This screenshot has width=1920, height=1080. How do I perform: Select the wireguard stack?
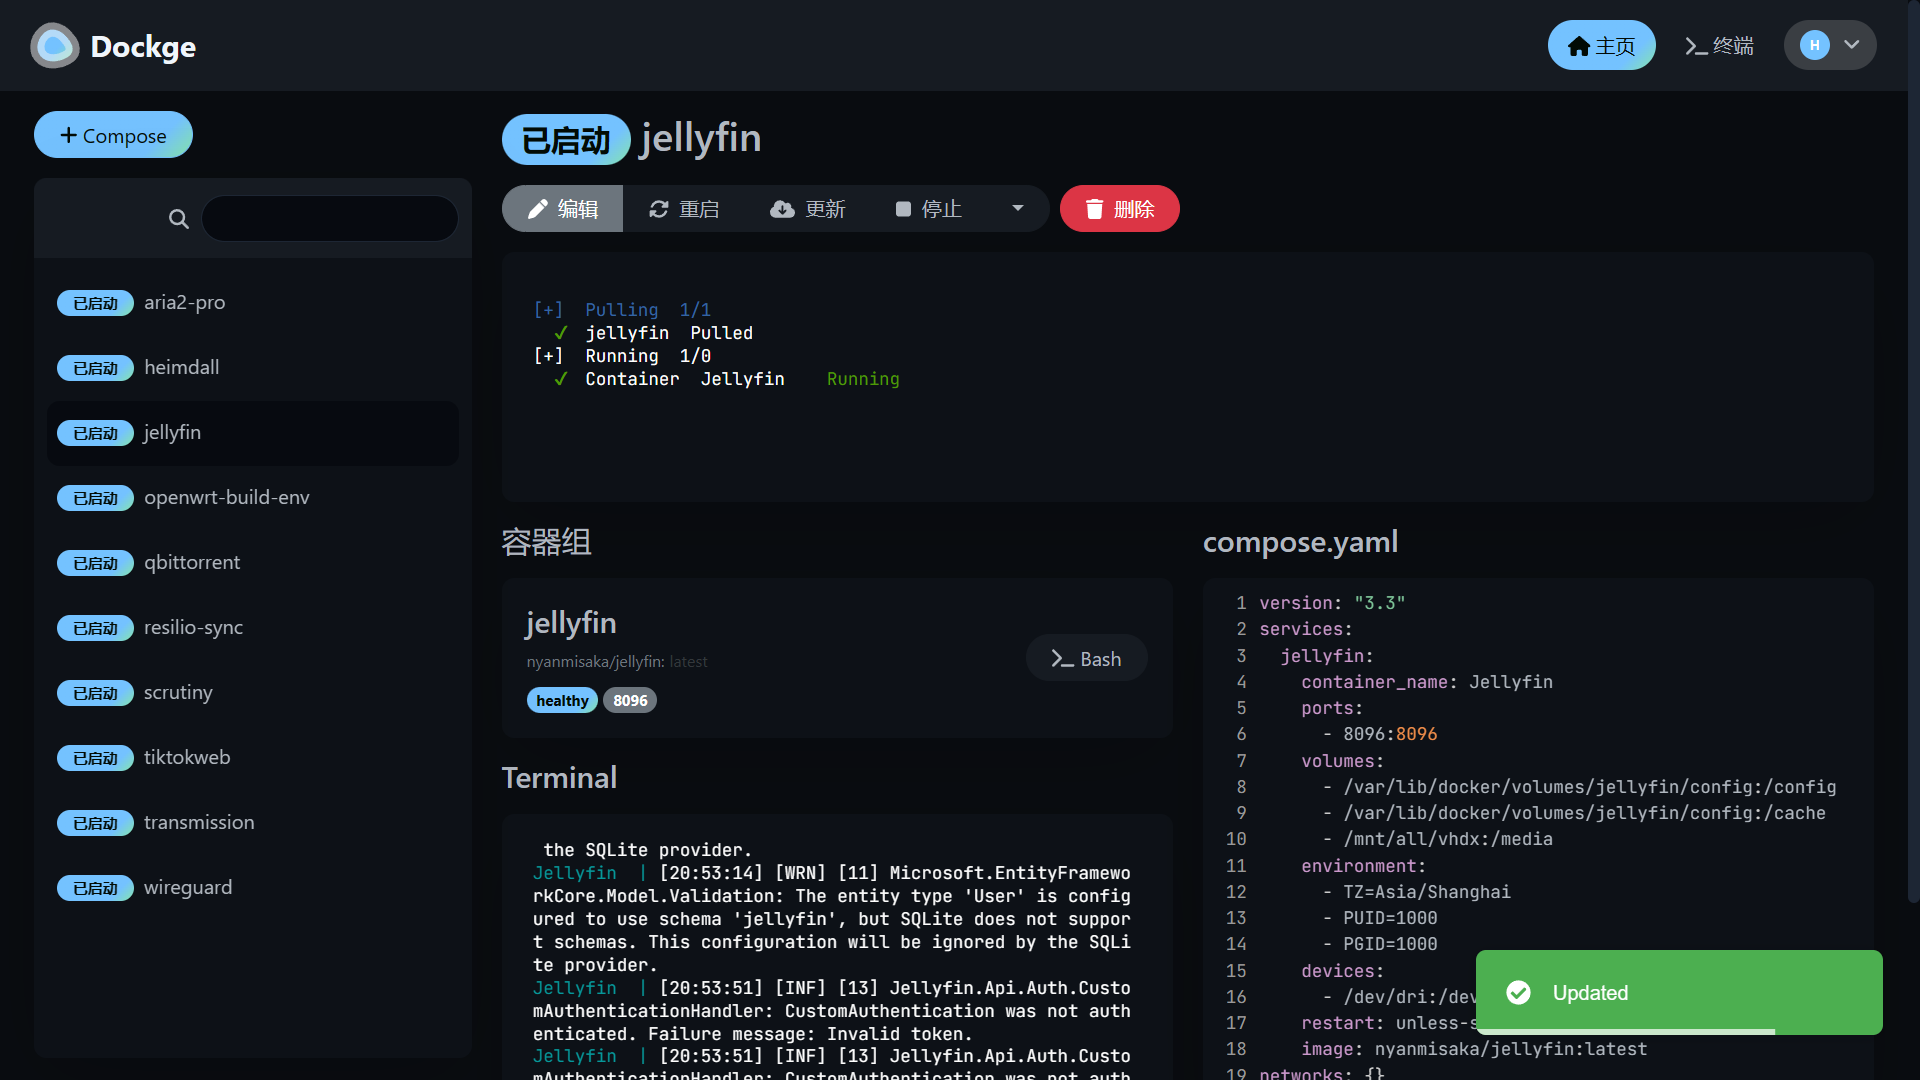coord(253,888)
